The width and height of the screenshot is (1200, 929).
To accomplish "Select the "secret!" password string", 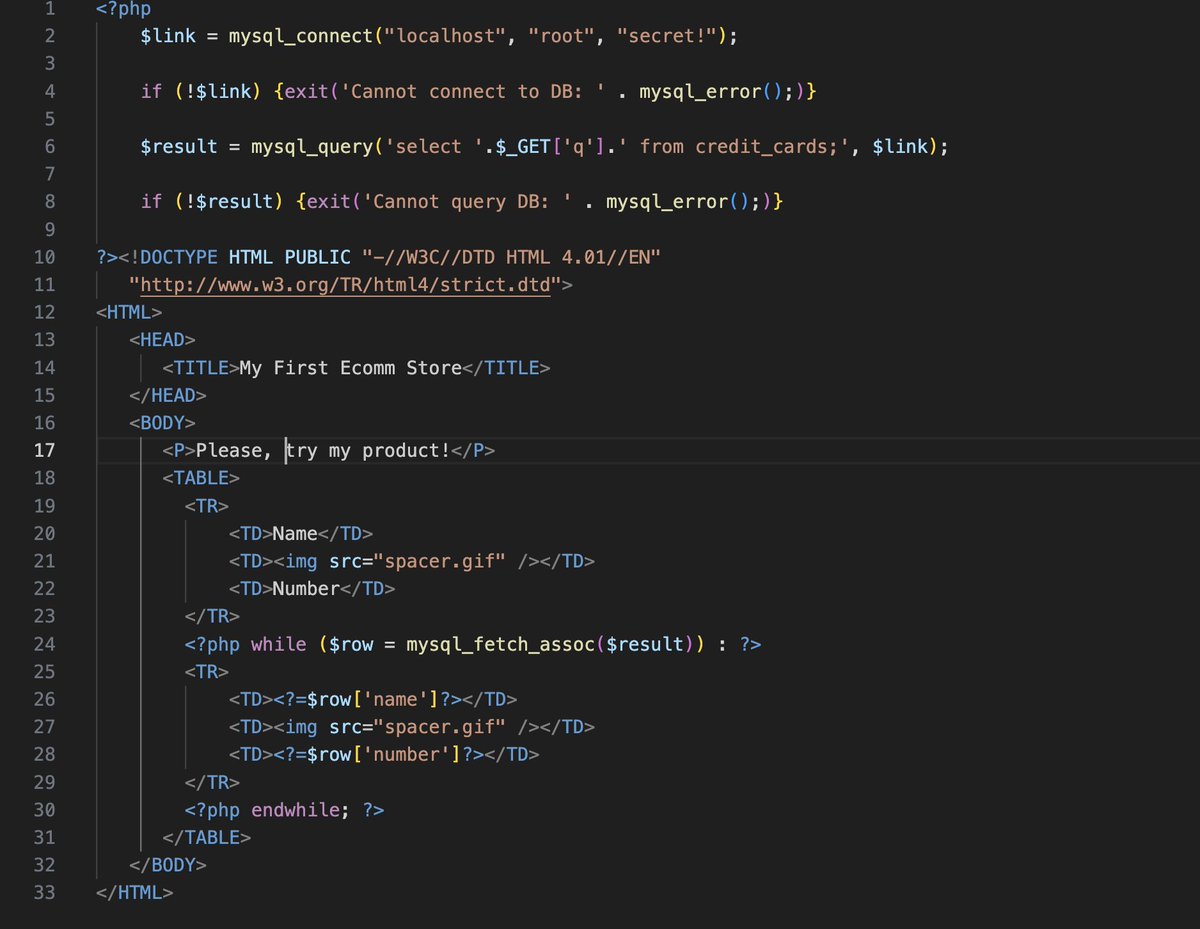I will pyautogui.click(x=665, y=36).
